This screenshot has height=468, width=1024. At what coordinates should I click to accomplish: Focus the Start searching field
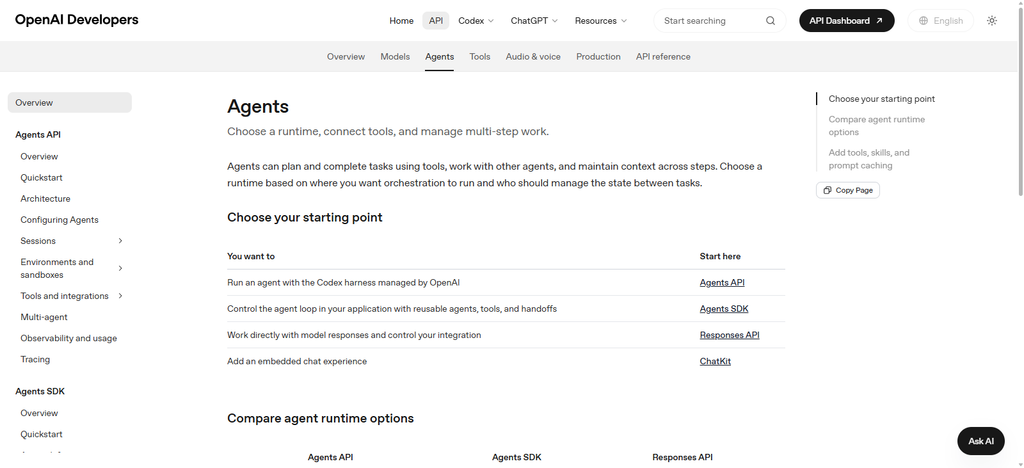point(720,21)
